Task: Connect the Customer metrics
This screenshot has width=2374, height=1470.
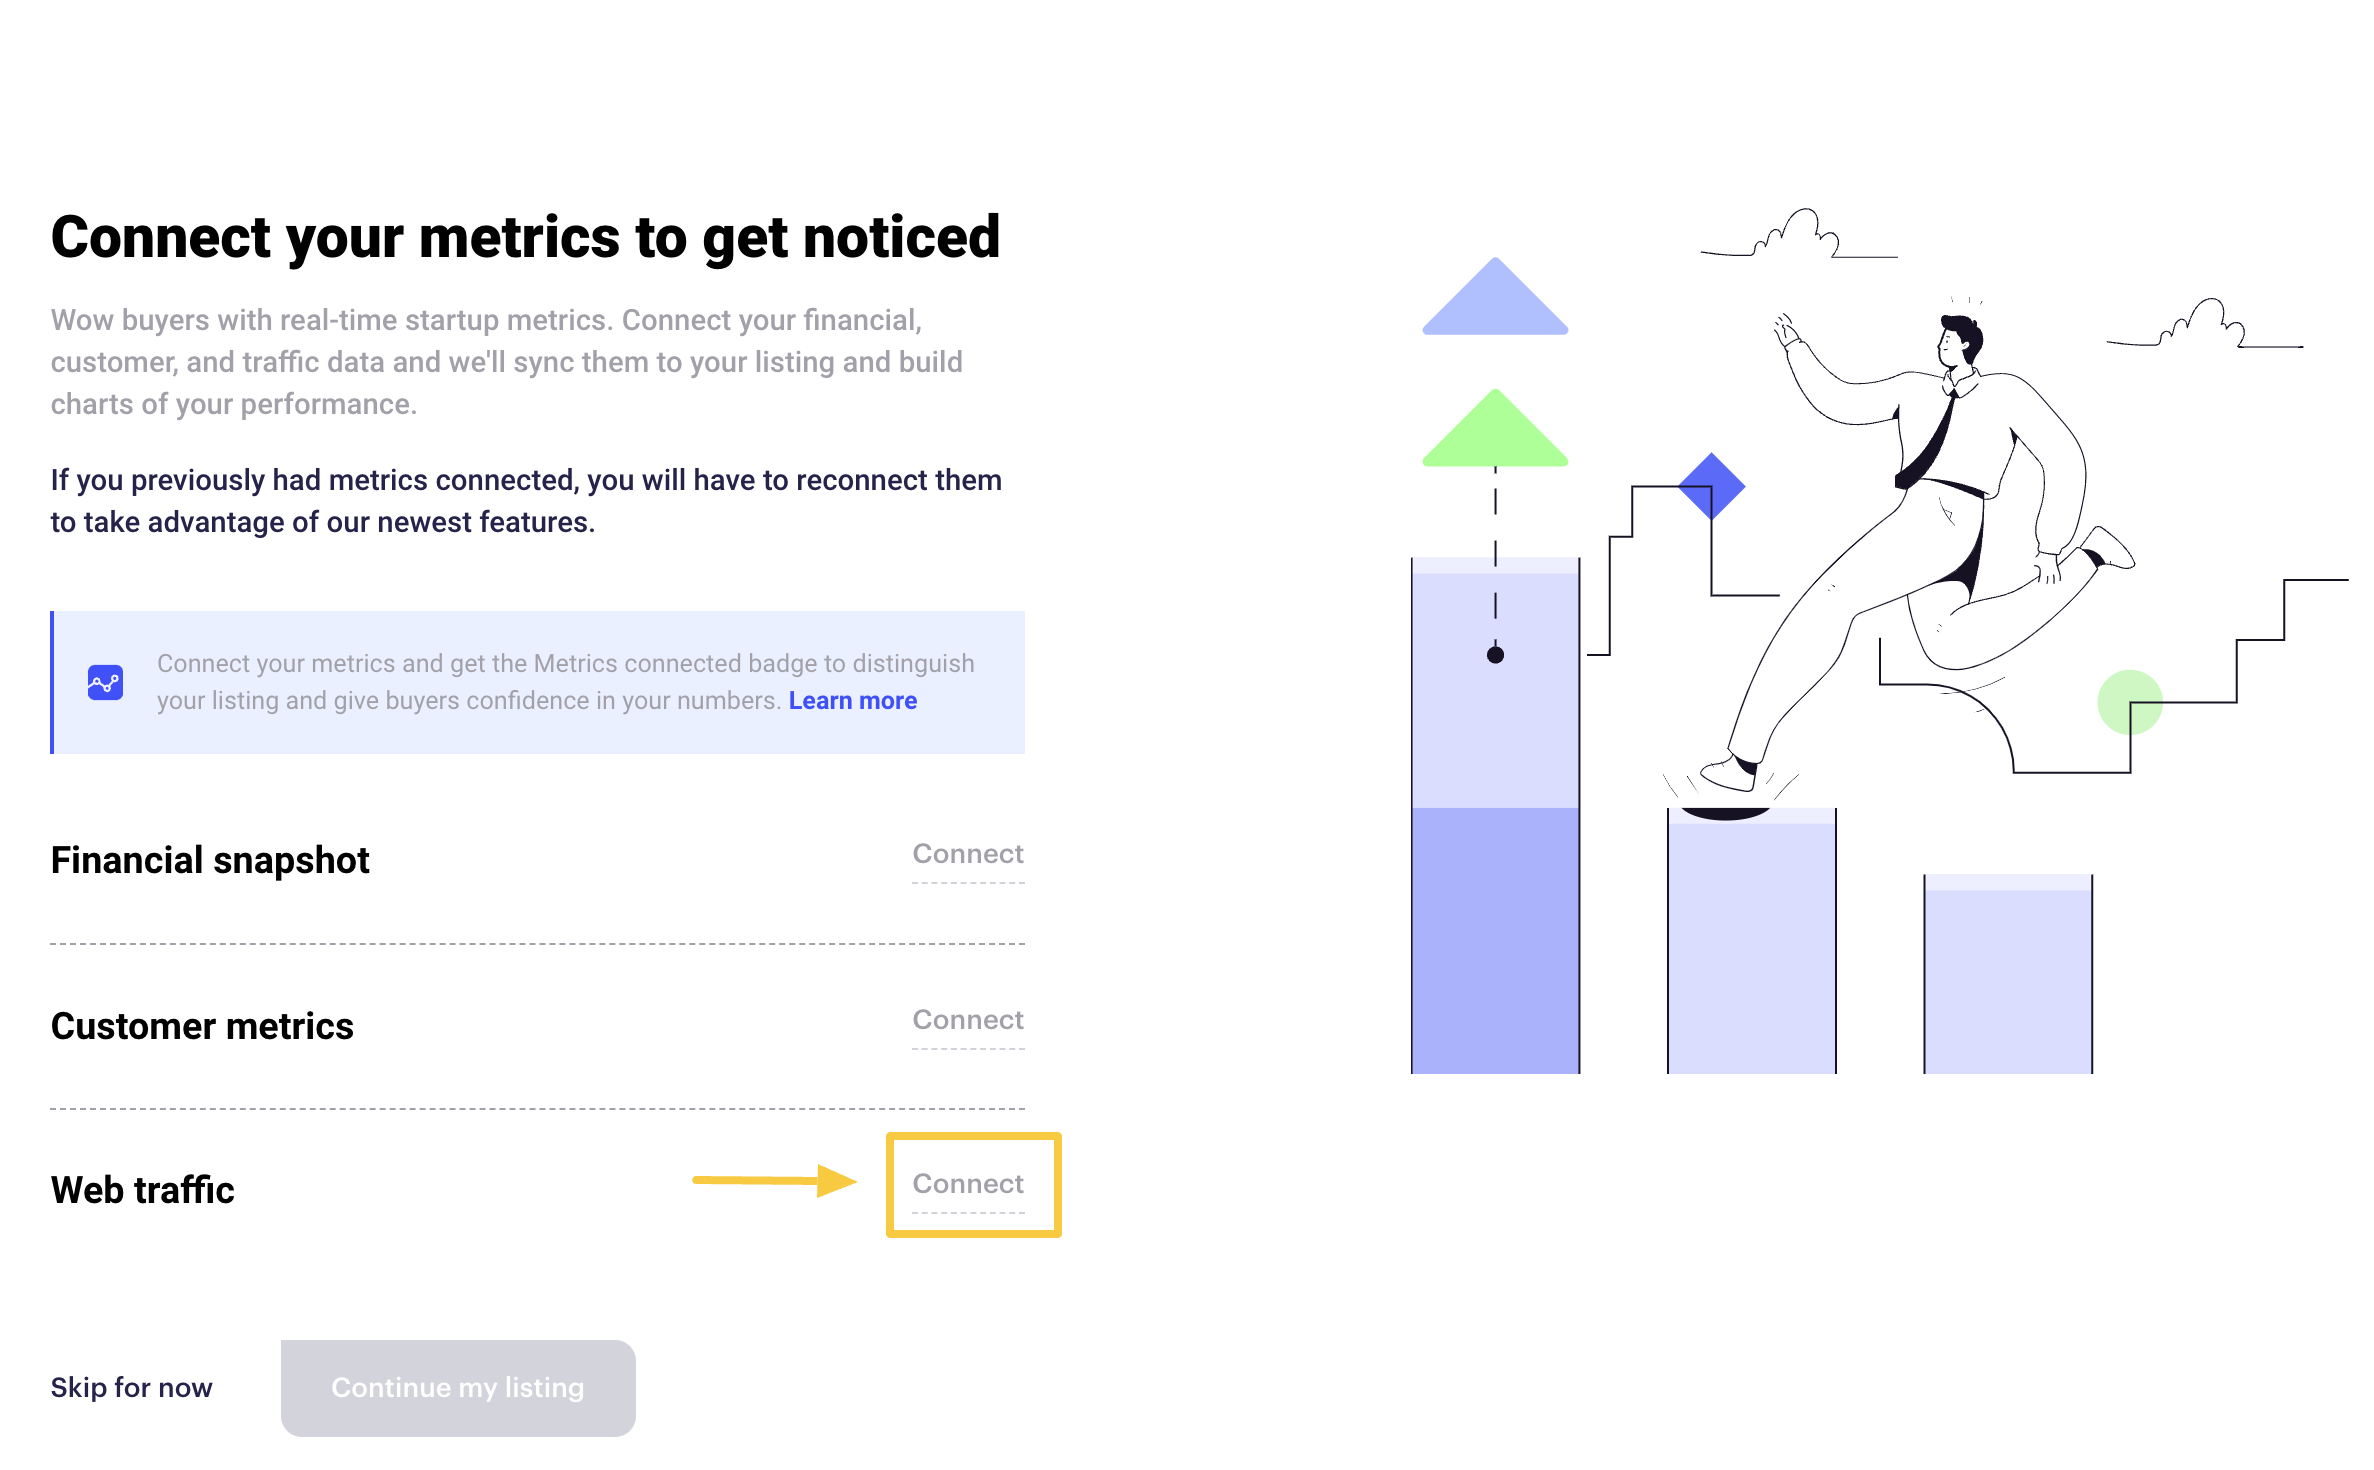Action: click(968, 1020)
